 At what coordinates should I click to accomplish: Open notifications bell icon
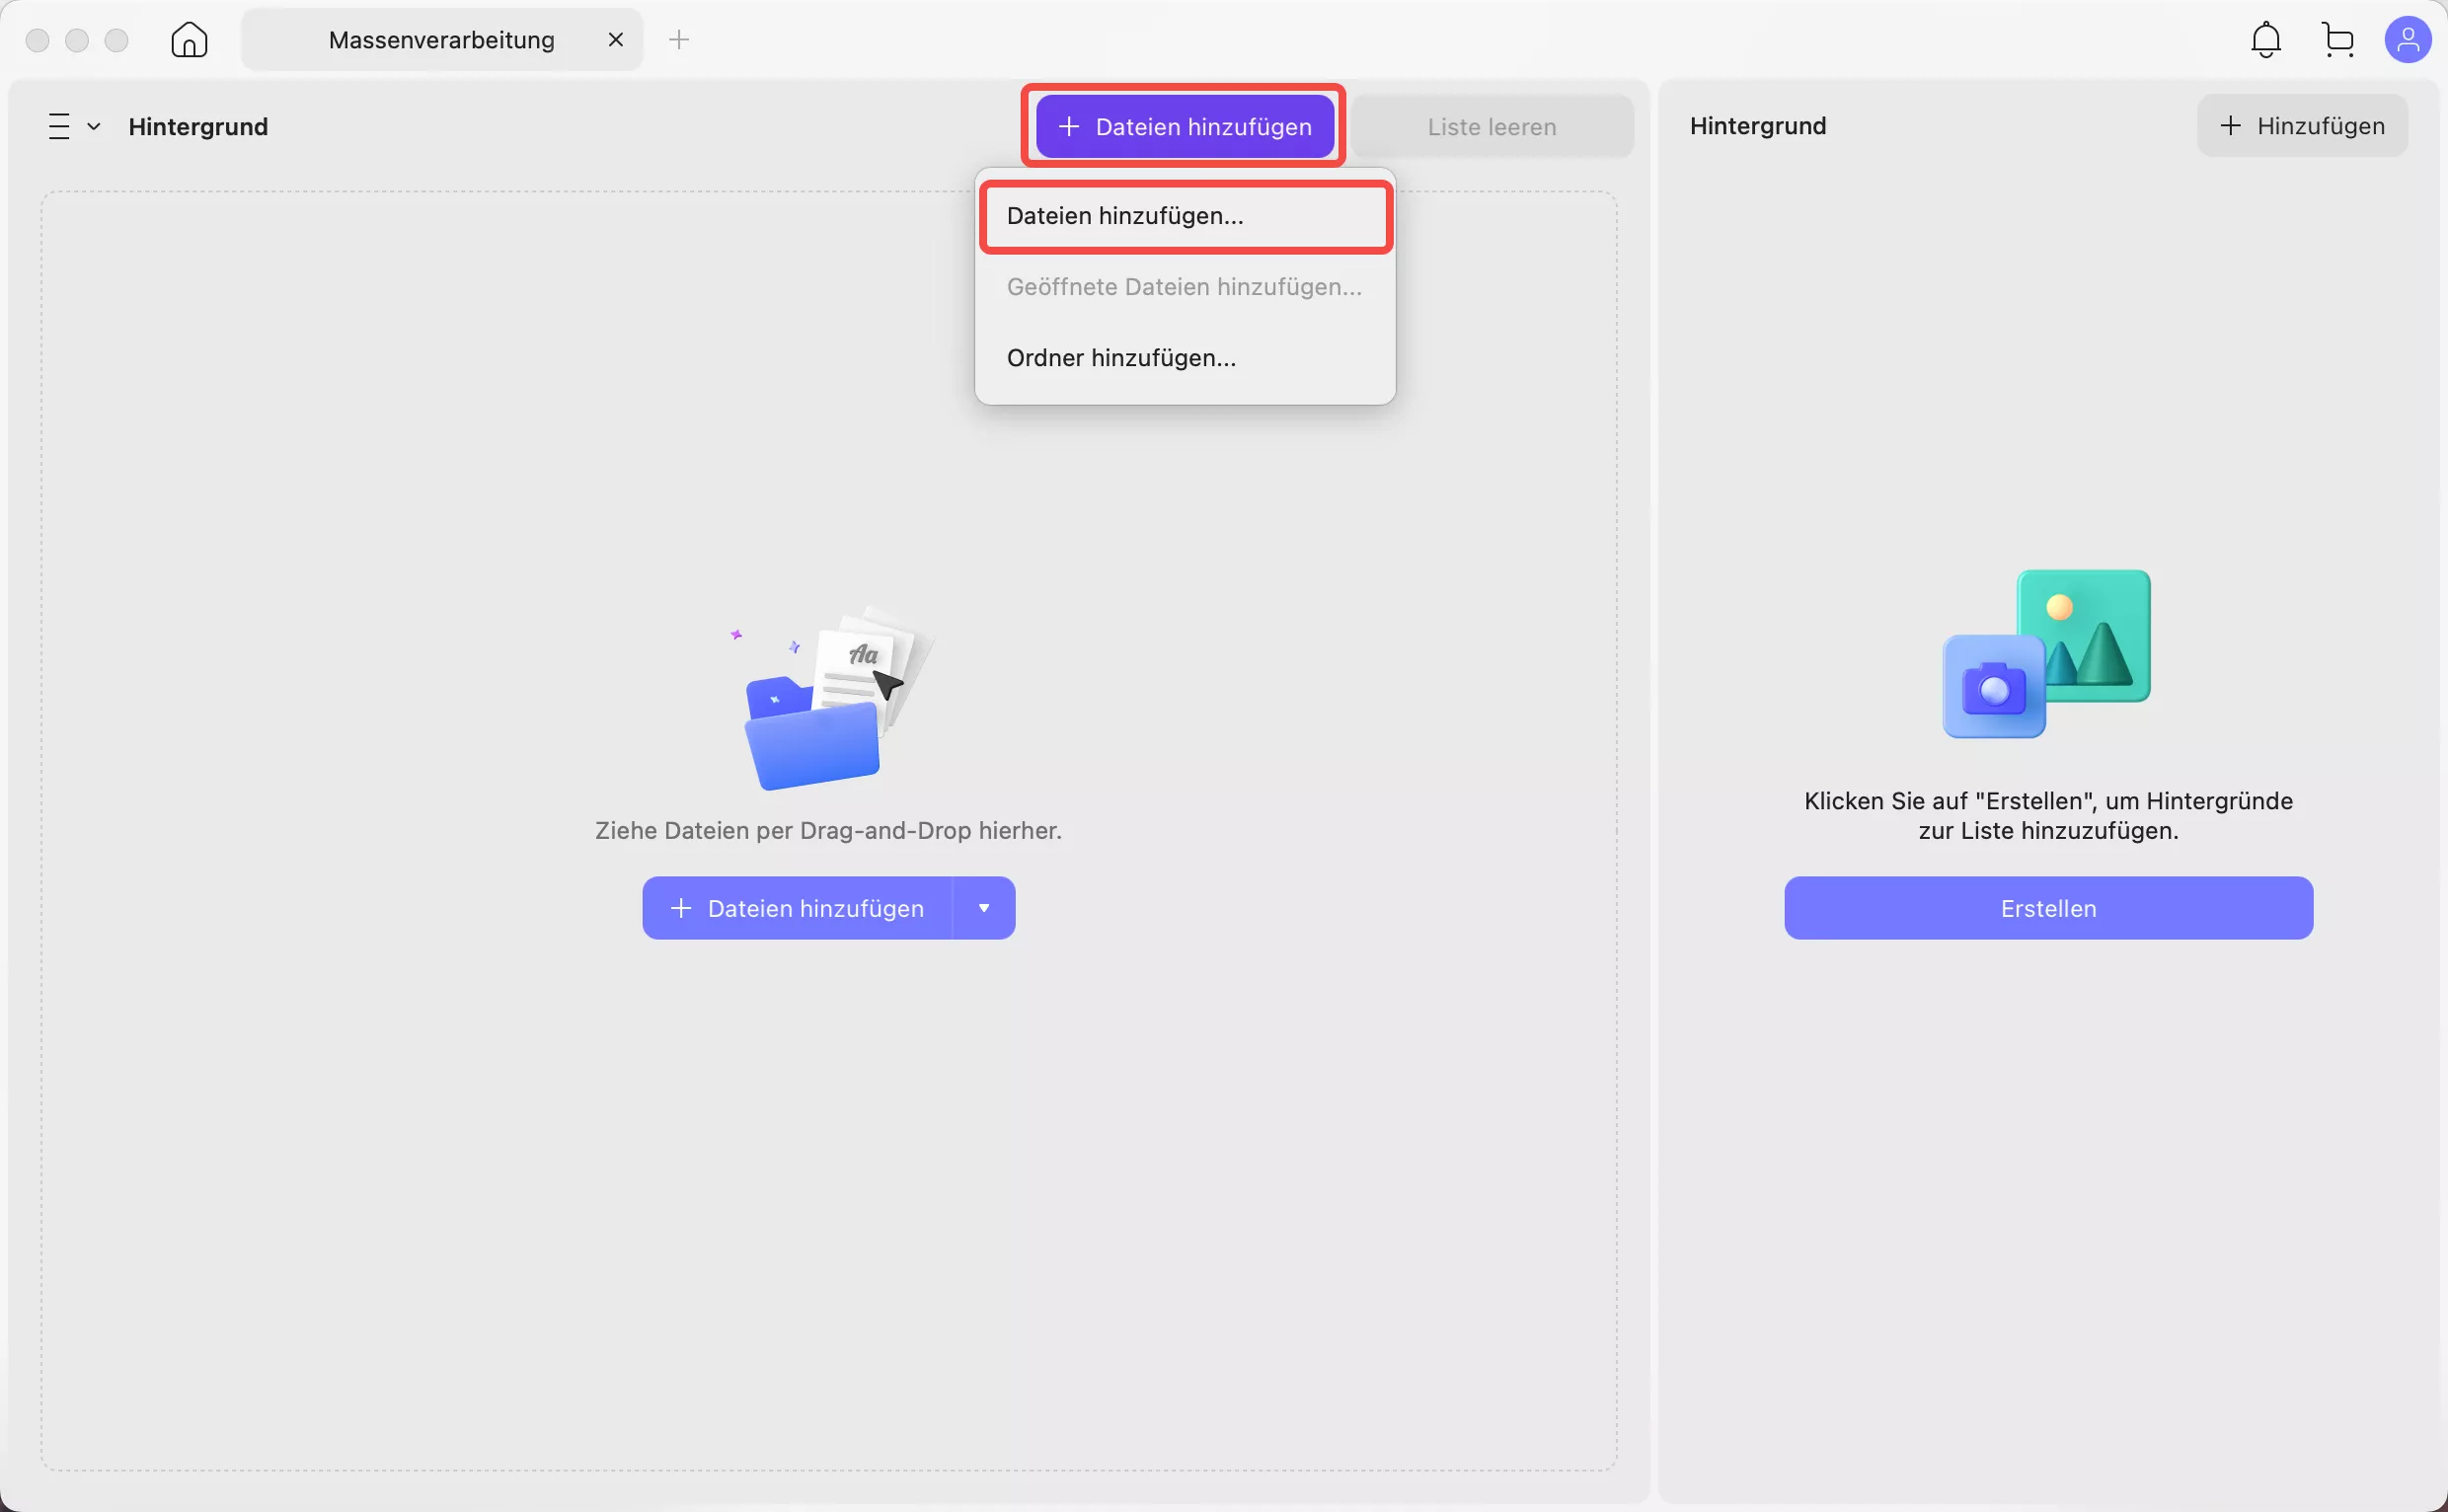(2265, 40)
